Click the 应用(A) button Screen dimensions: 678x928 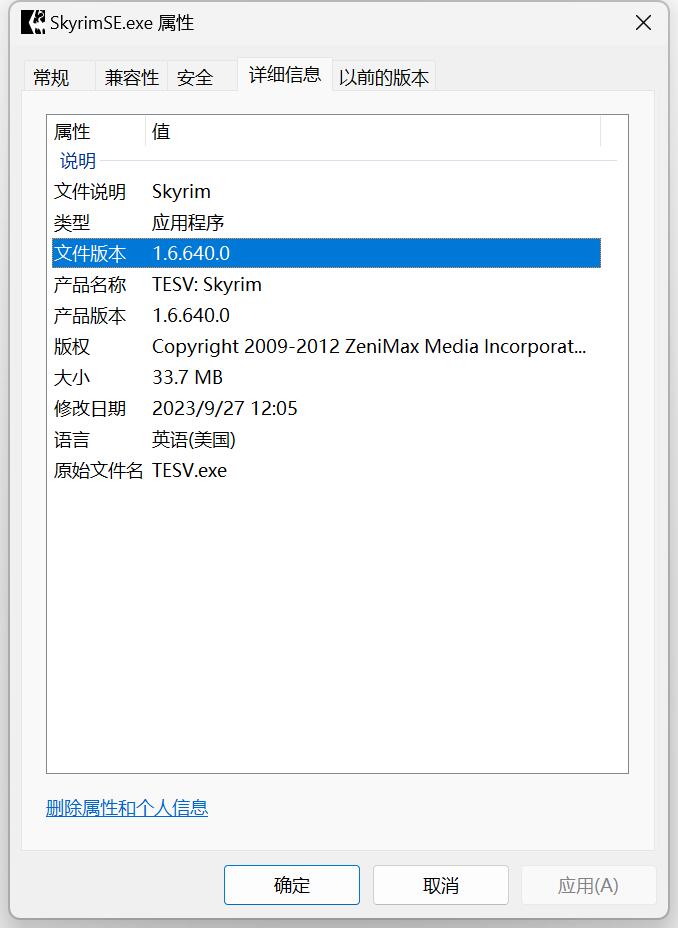click(589, 885)
